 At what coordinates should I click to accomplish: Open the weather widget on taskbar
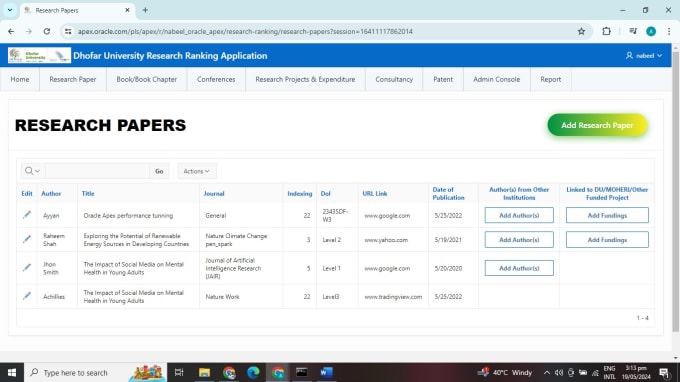click(505, 372)
